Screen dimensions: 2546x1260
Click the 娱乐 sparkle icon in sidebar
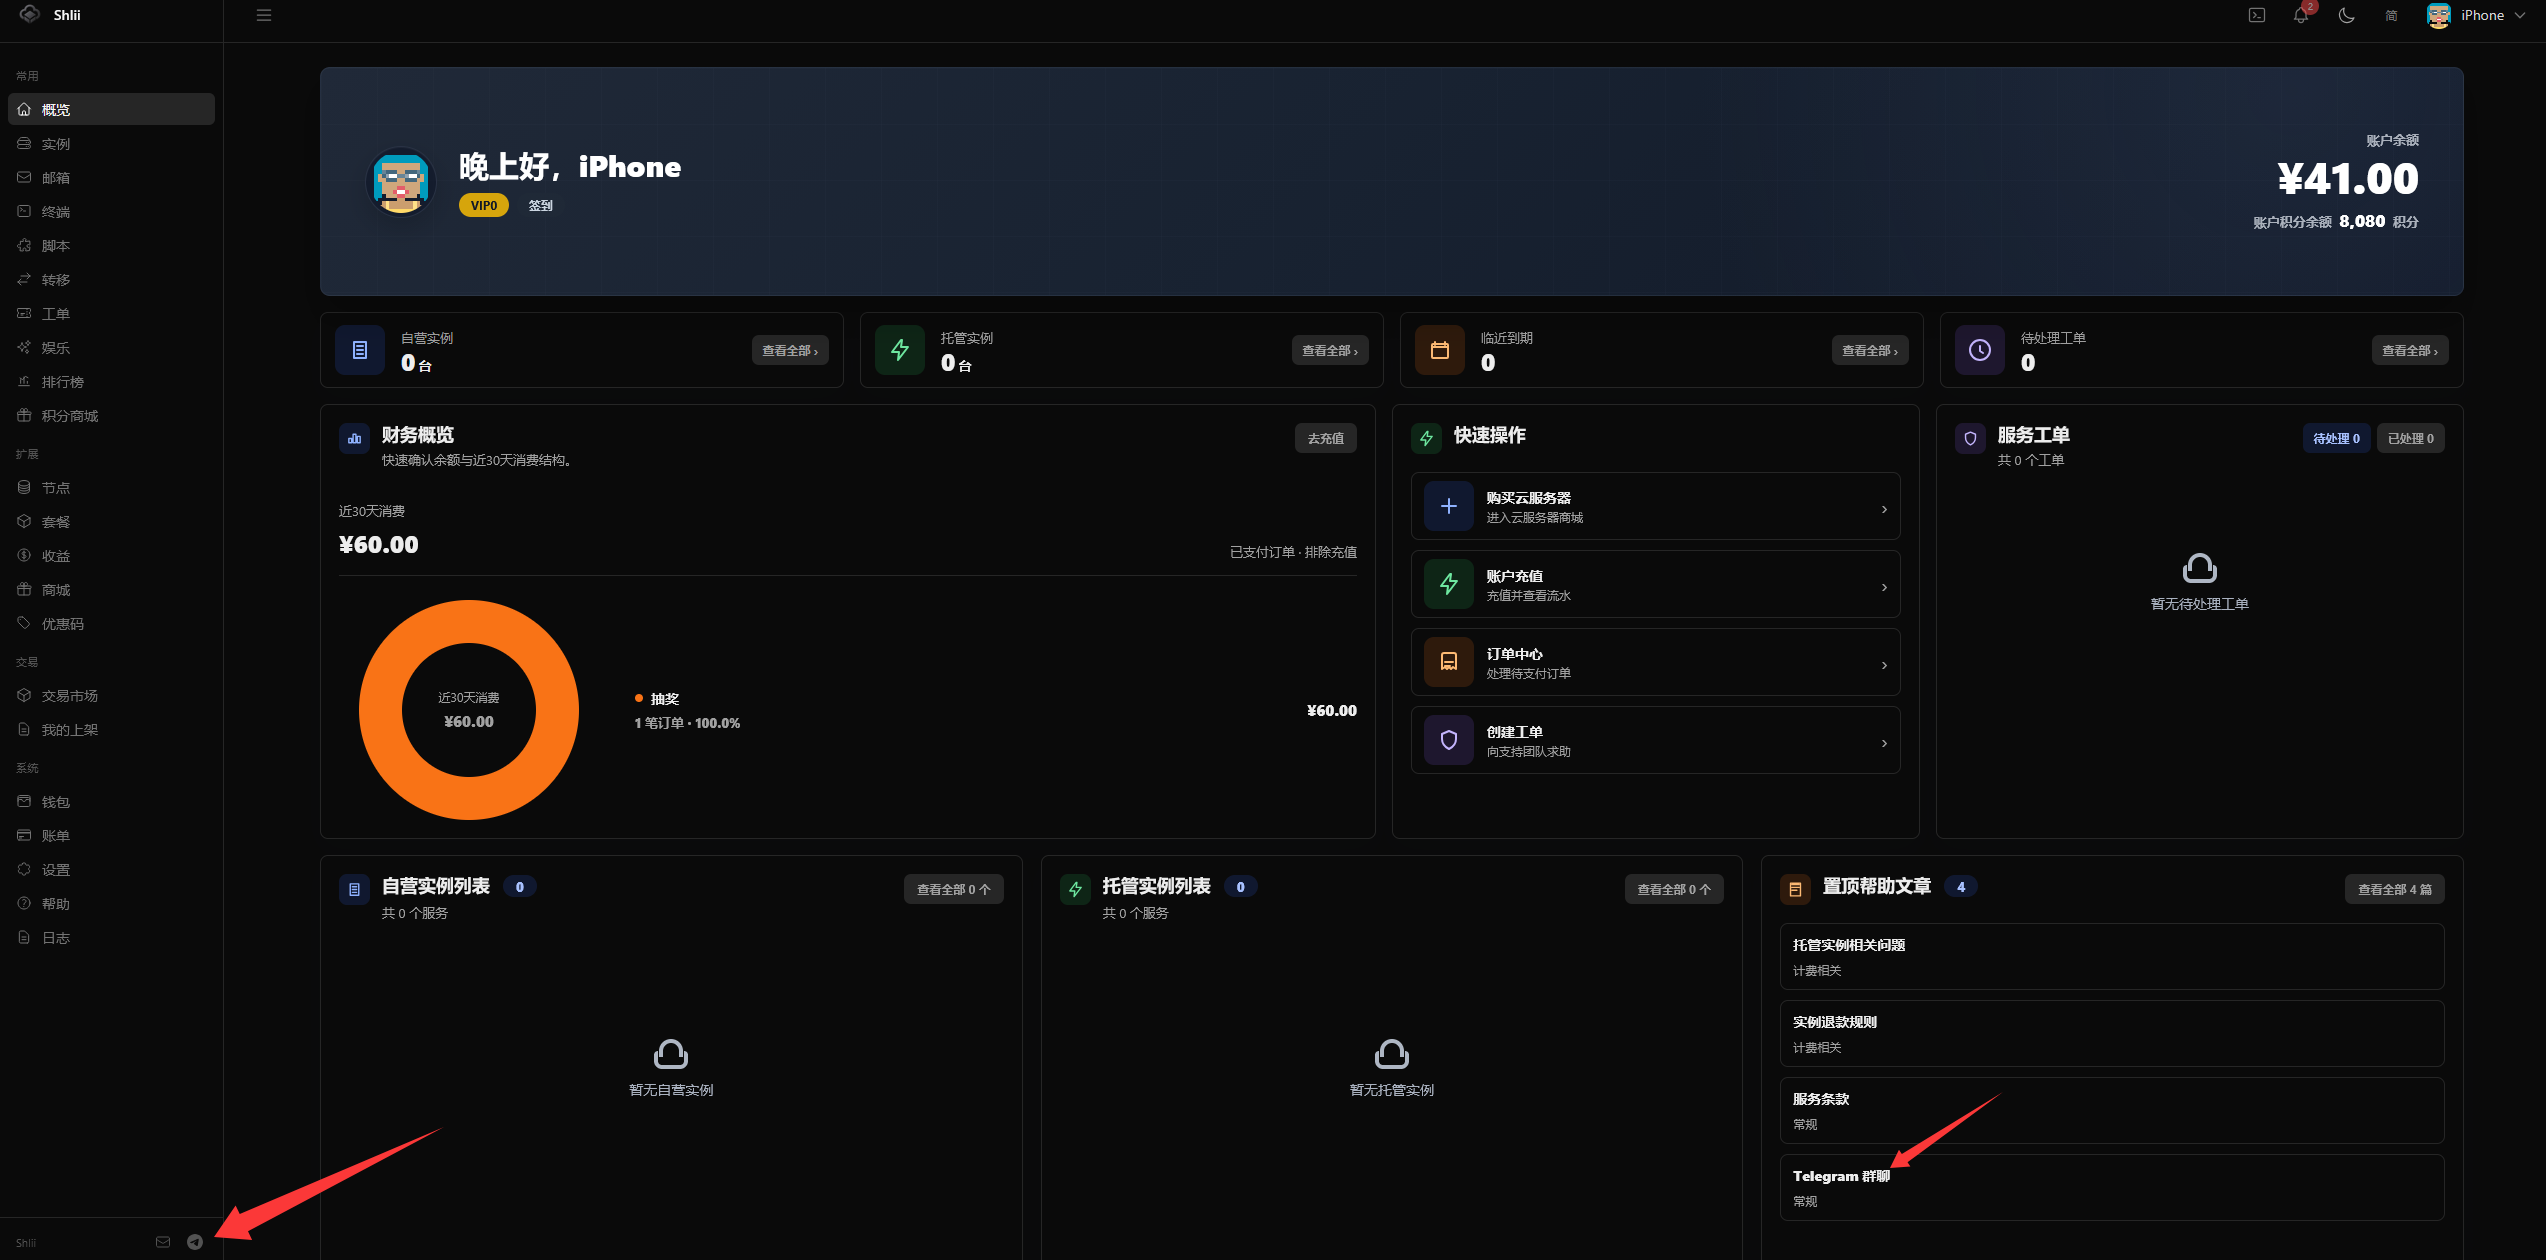(24, 347)
